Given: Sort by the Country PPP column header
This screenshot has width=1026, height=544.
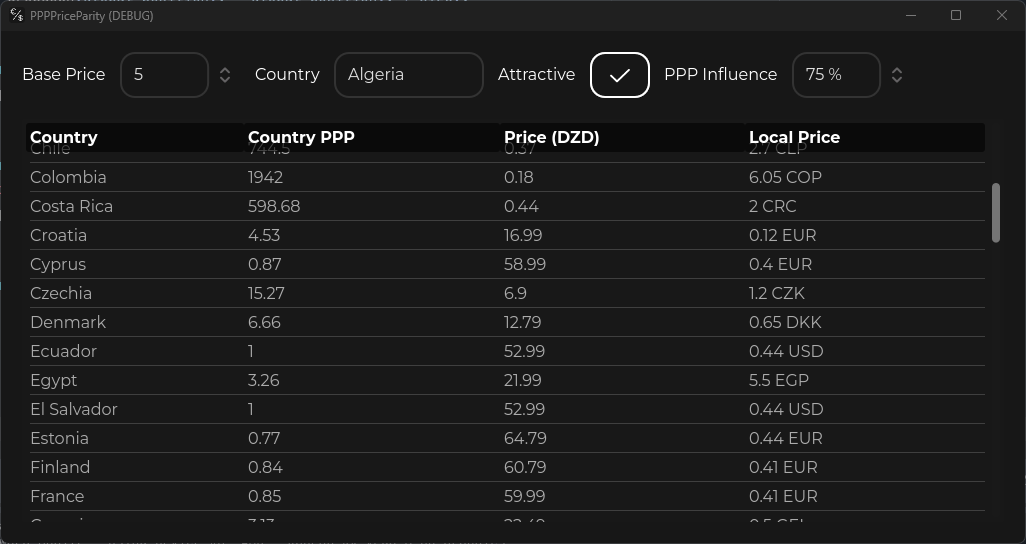Looking at the screenshot, I should click(x=301, y=137).
